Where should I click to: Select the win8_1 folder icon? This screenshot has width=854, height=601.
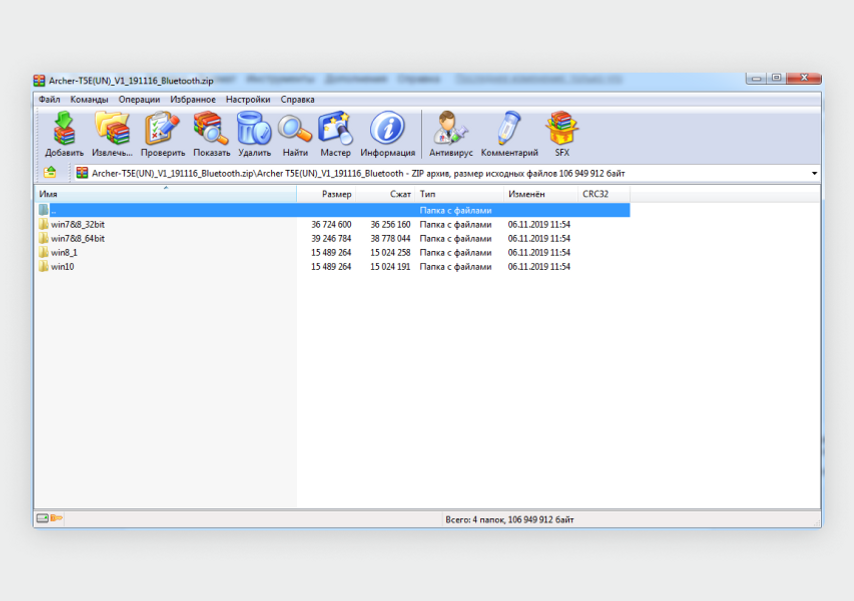click(x=44, y=252)
